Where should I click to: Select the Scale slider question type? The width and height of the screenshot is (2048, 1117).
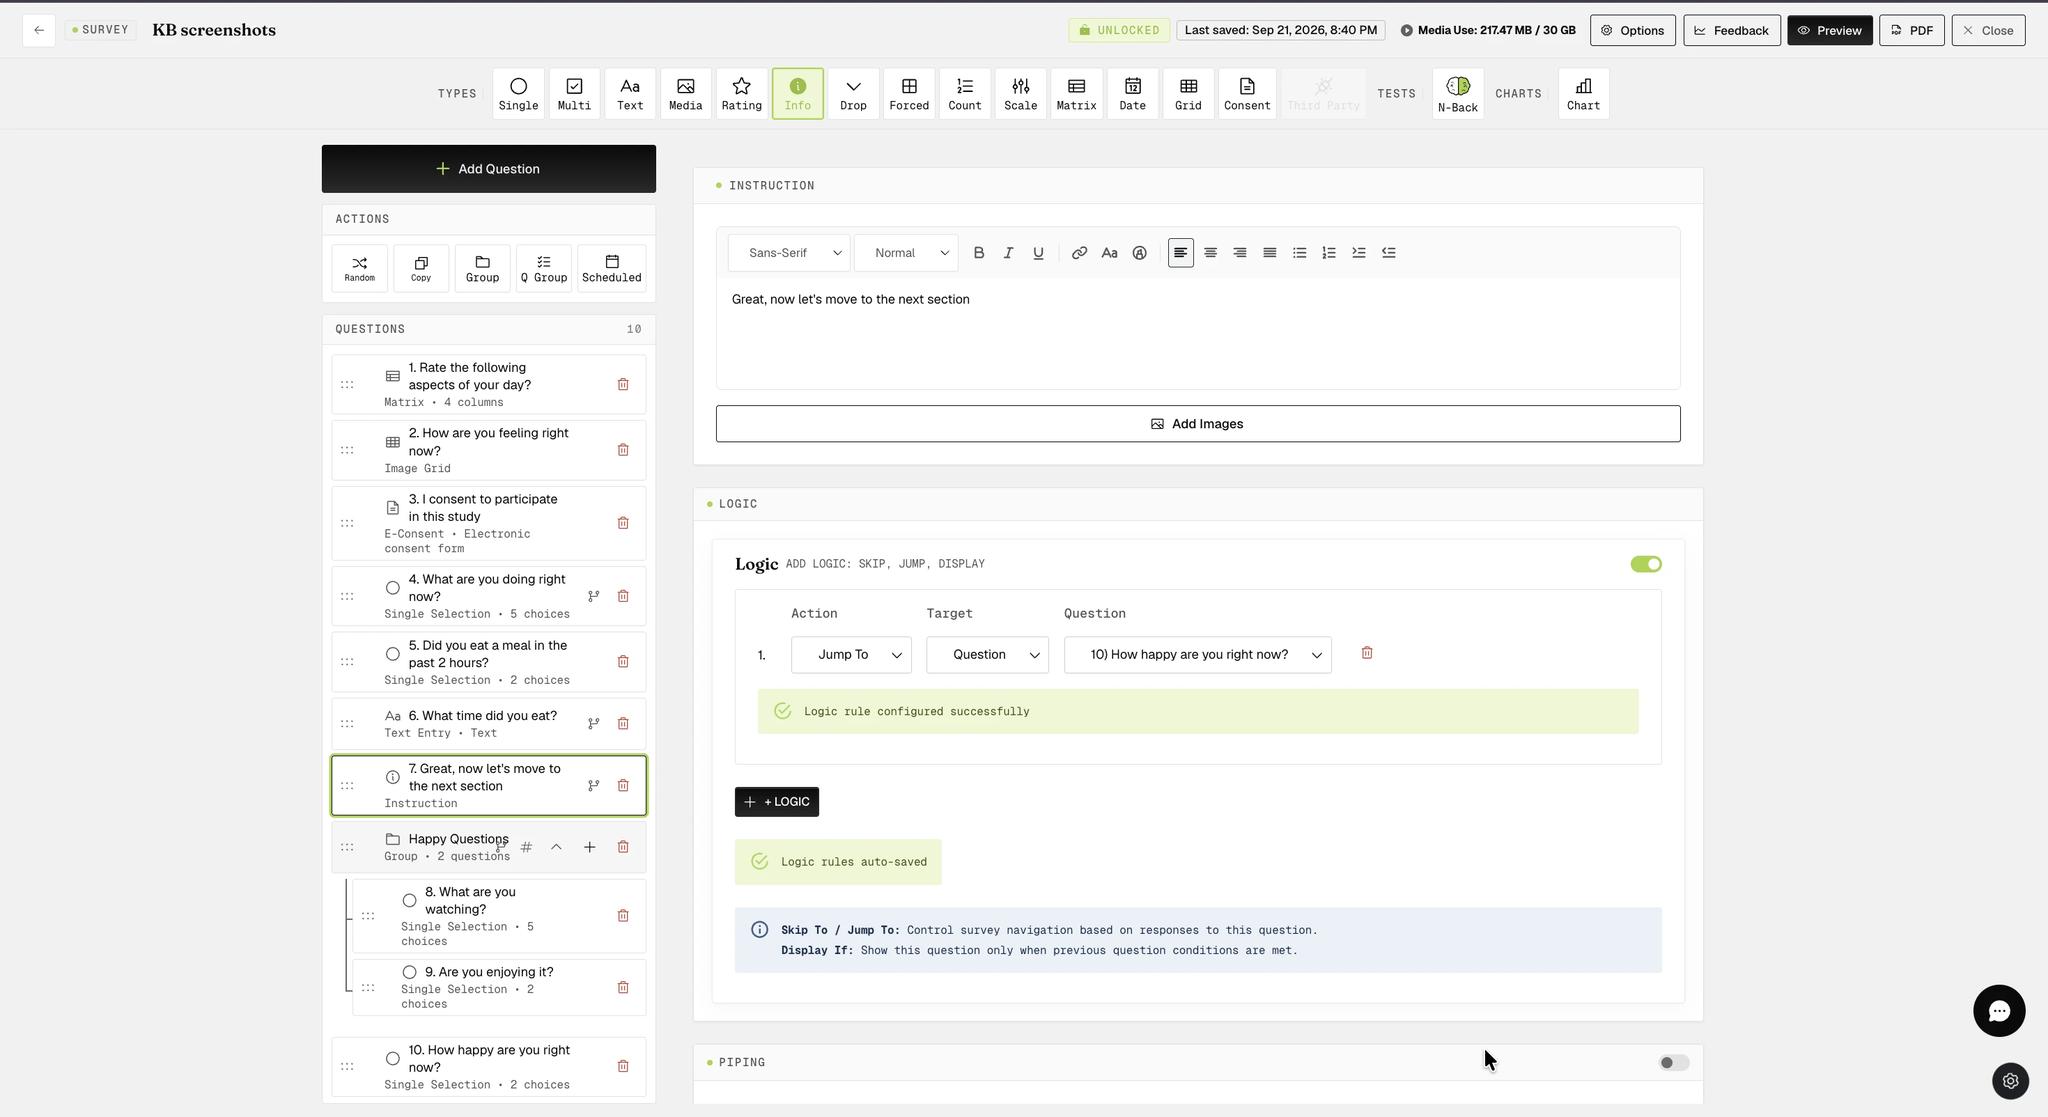(1020, 94)
